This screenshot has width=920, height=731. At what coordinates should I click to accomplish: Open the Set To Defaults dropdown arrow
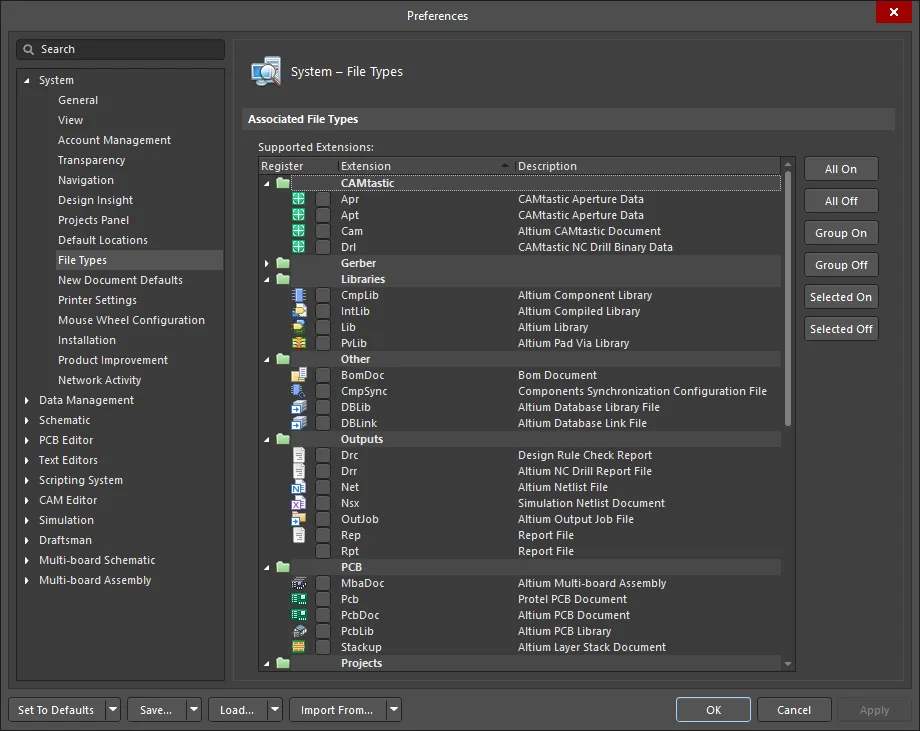pyautogui.click(x=113, y=710)
